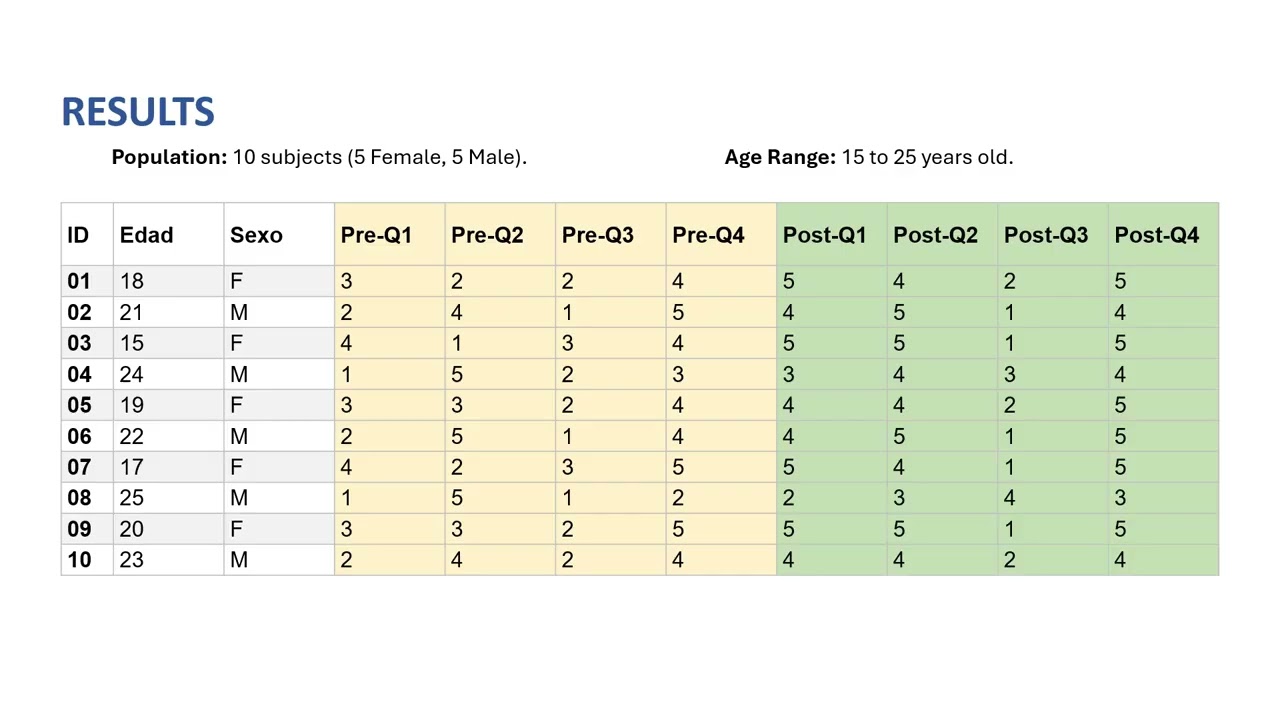Select the Post-Q4 header cell
The image size is (1280, 720).
coord(1164,235)
